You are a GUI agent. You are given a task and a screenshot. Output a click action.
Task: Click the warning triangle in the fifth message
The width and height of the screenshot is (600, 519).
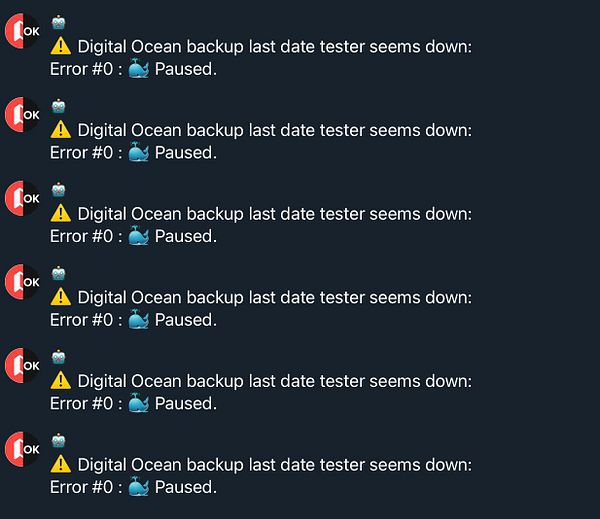[x=60, y=380]
